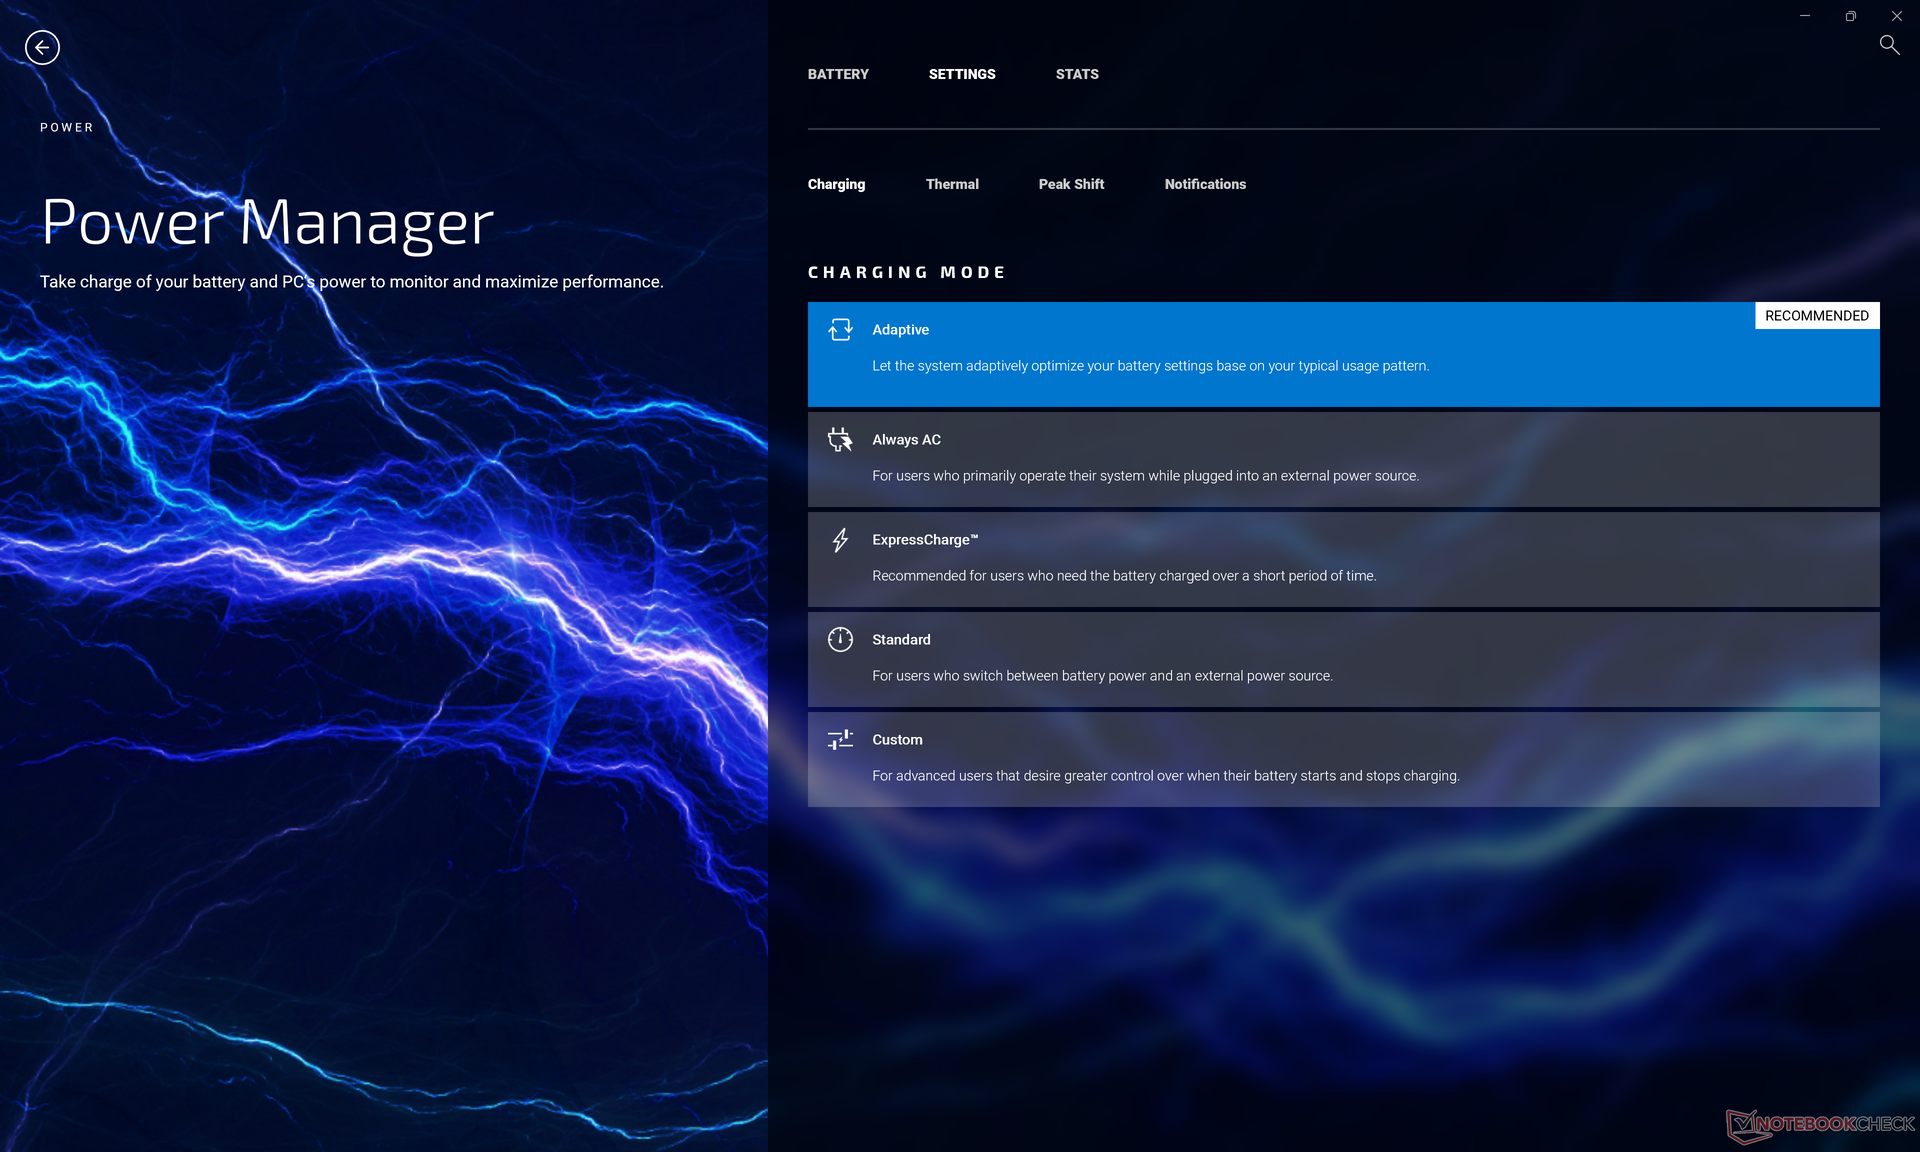1920x1152 pixels.
Task: Open the STATS tab
Action: (x=1077, y=74)
